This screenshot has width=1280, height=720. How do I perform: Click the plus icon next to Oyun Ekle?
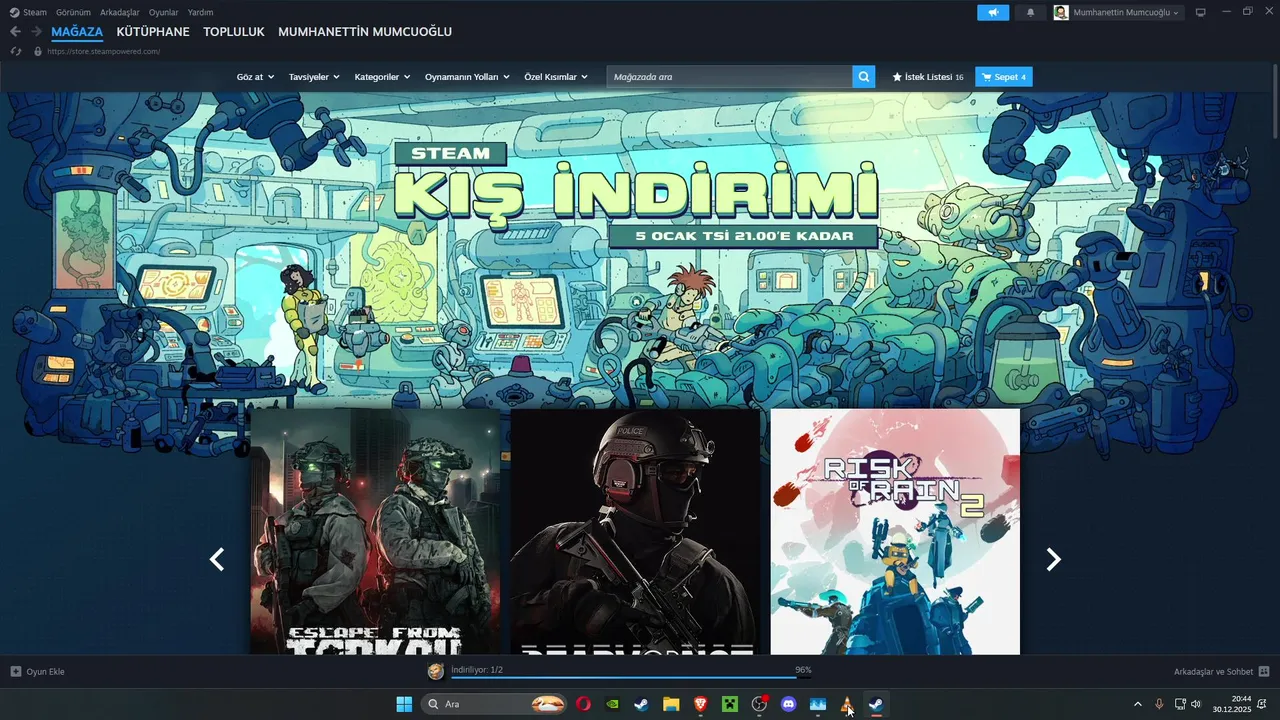(x=16, y=671)
